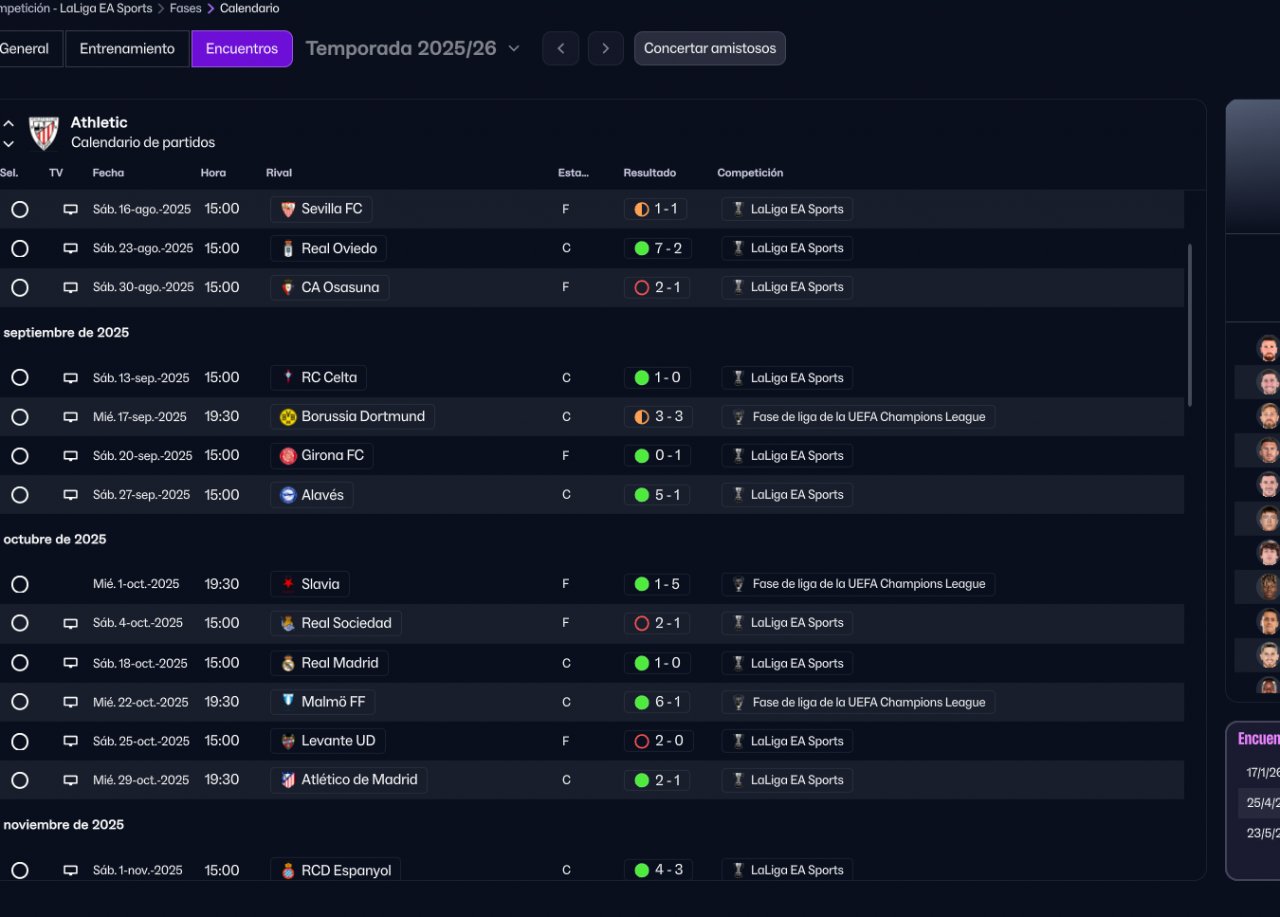The width and height of the screenshot is (1280, 917).
Task: Click the TV icon in the Borussia Dortmund row
Action: click(x=70, y=417)
